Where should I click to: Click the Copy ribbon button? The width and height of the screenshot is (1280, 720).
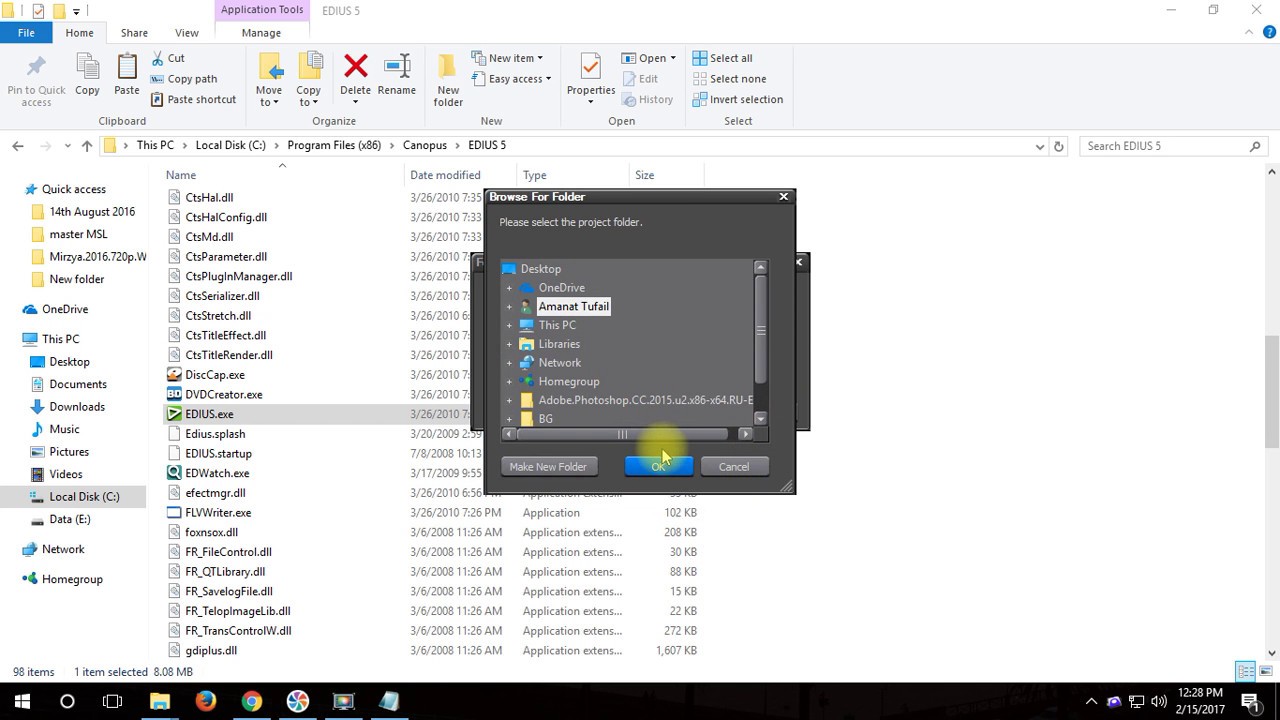click(x=87, y=77)
